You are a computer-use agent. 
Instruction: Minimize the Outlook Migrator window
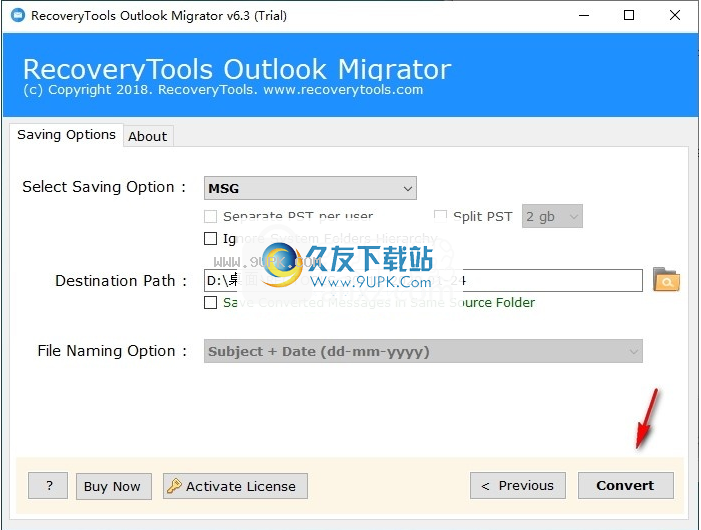(x=584, y=16)
